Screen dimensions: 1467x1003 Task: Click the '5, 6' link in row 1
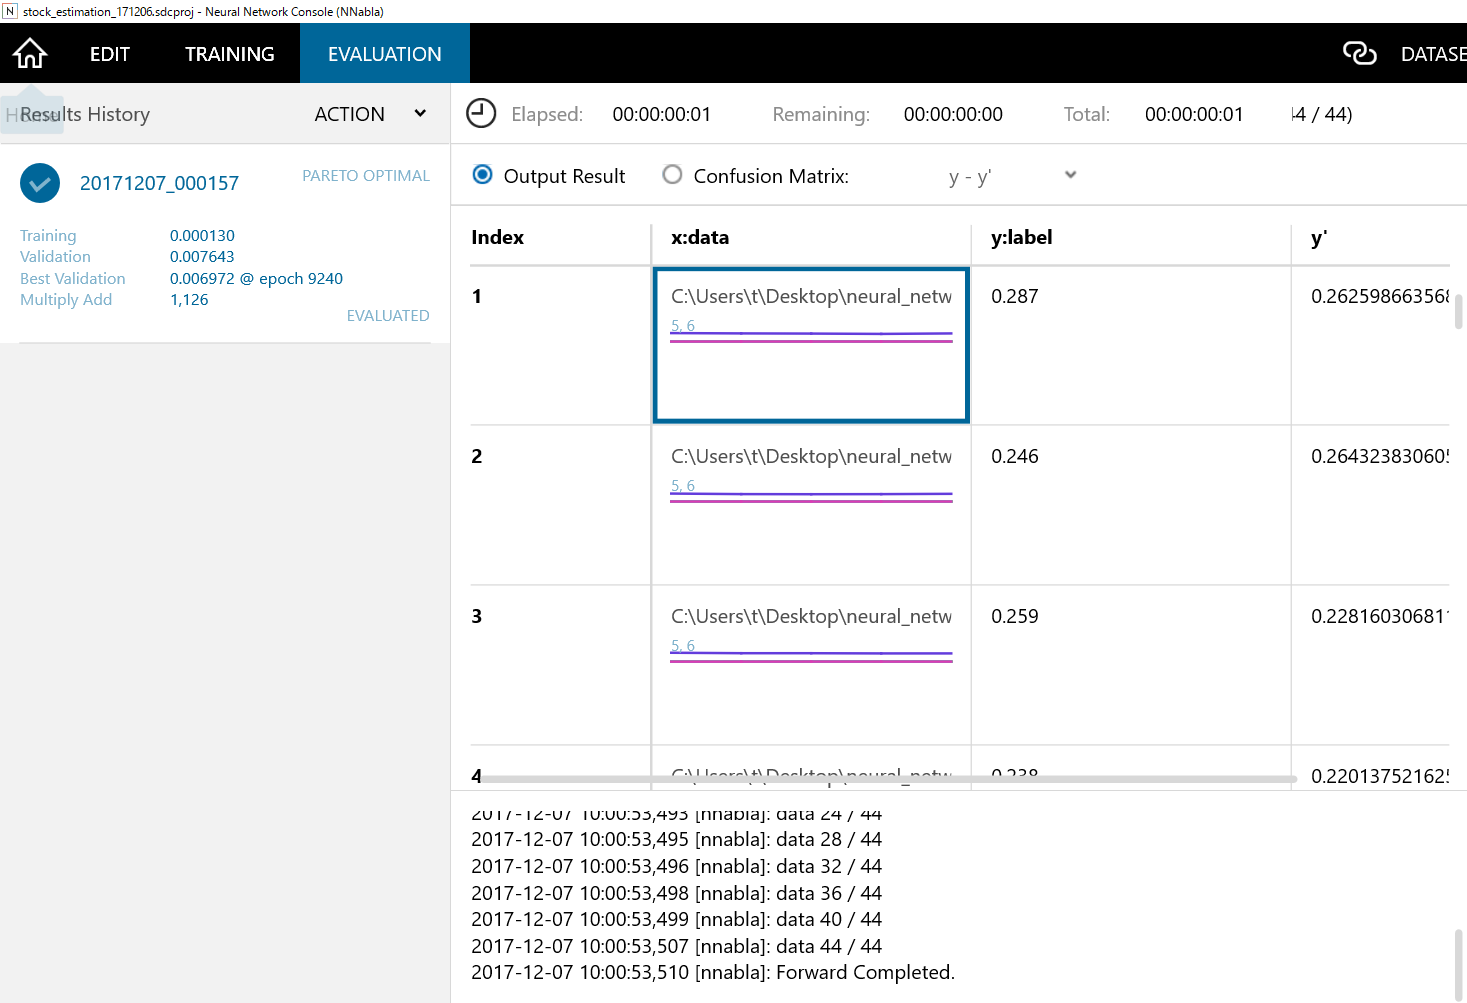[x=682, y=326]
